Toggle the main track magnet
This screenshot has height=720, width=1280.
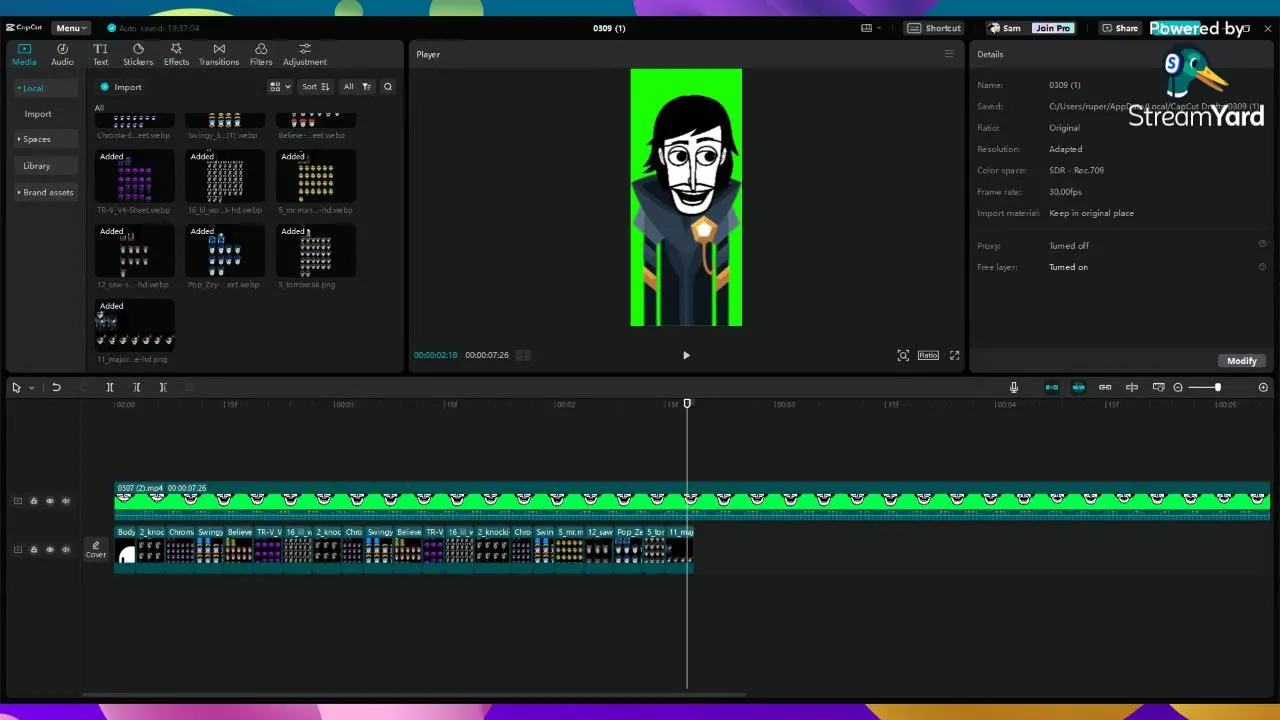pos(1051,387)
